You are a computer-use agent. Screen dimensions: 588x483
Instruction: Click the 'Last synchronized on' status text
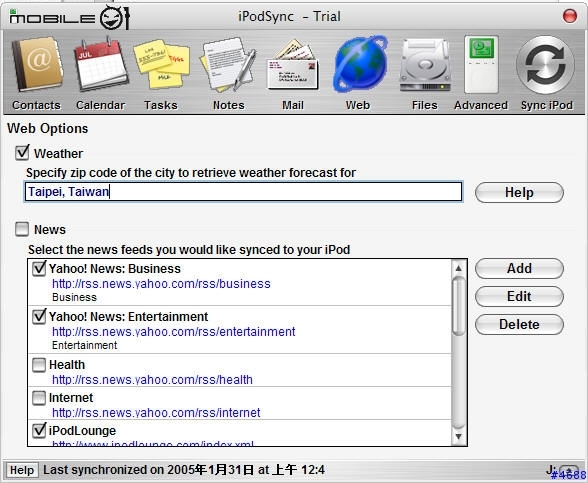tap(184, 470)
